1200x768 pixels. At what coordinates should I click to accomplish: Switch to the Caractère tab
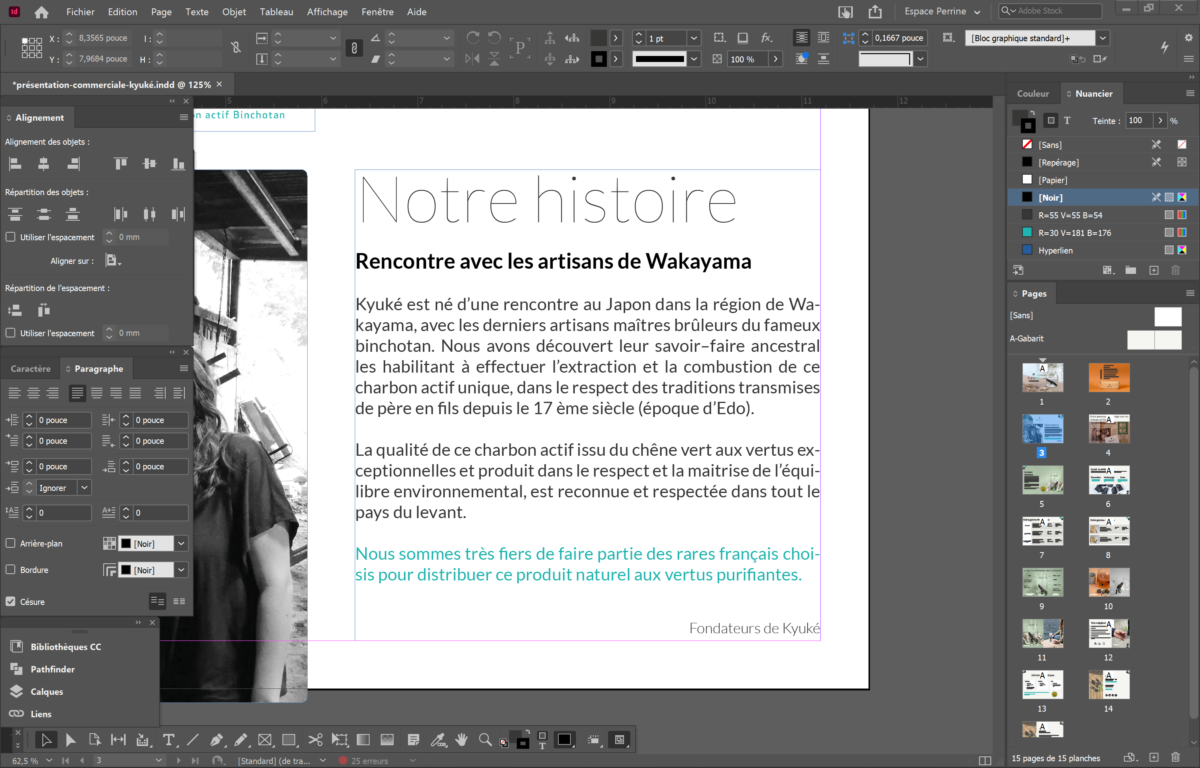coord(30,369)
